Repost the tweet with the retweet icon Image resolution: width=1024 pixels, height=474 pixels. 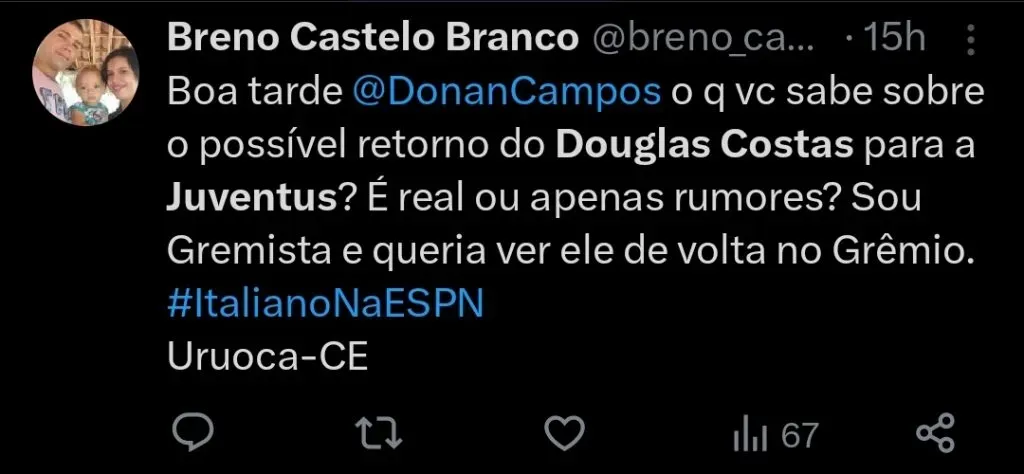coord(380,434)
